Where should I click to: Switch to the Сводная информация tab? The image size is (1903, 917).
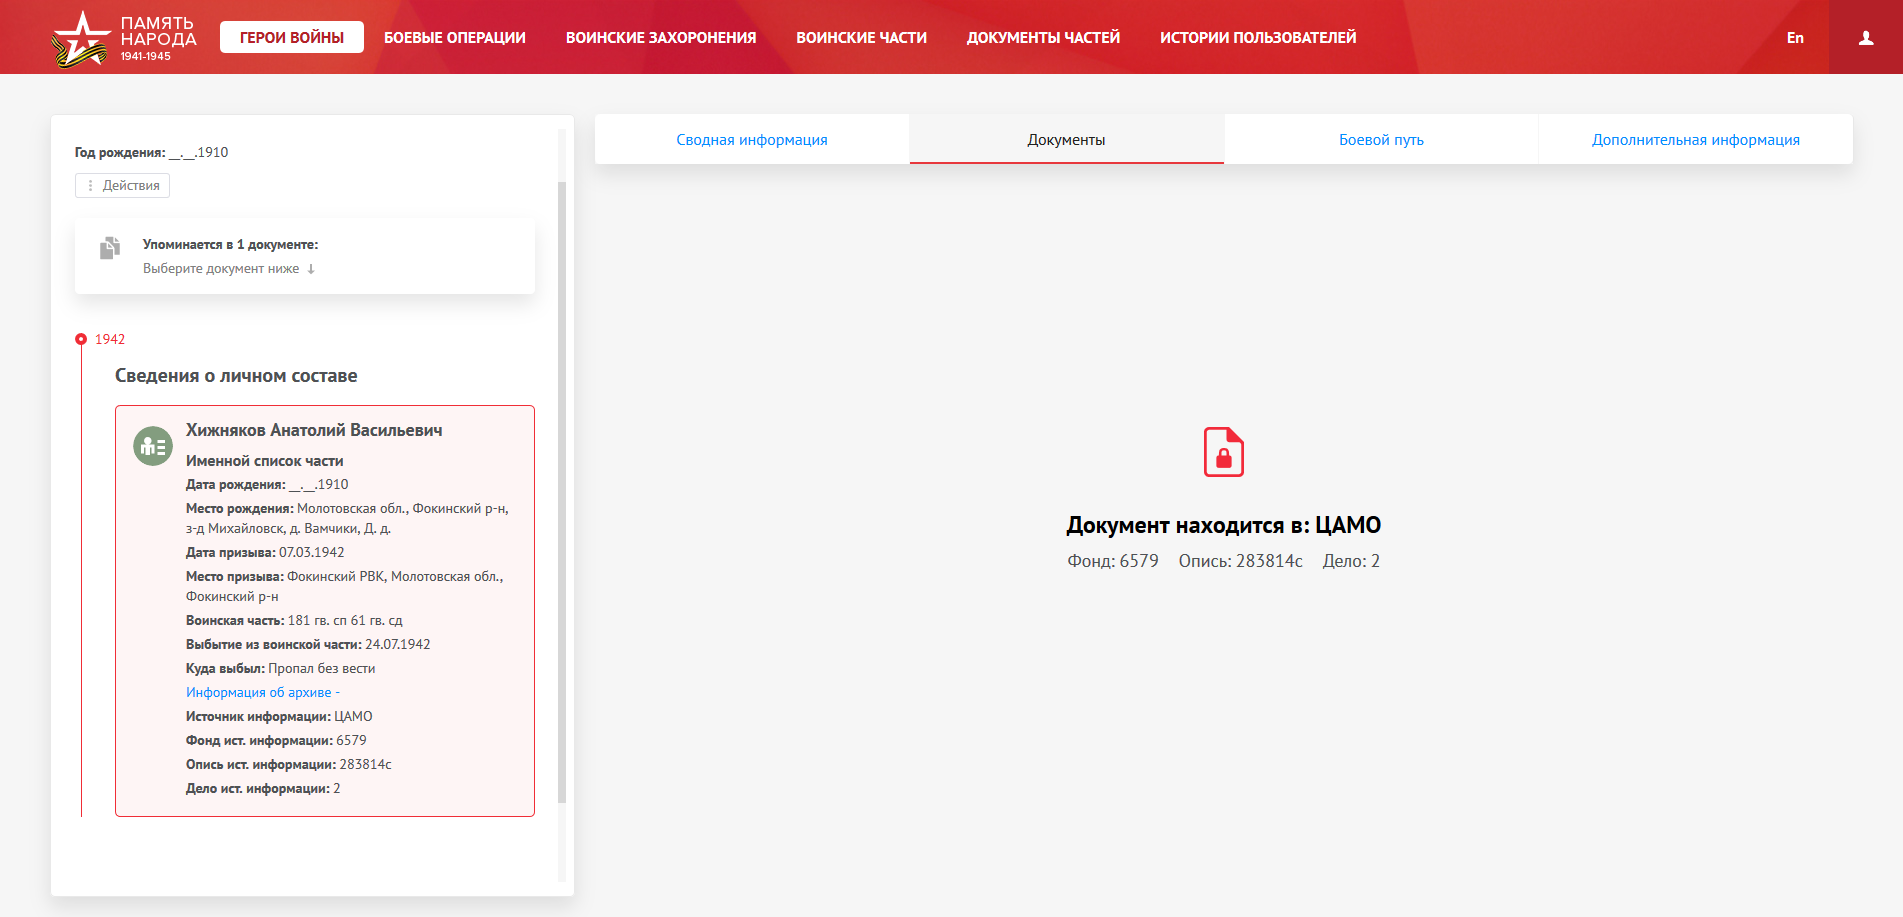click(x=752, y=139)
